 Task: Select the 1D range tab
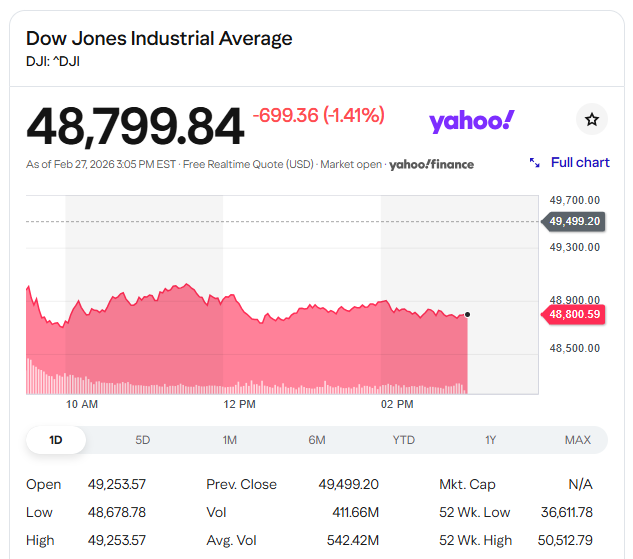pos(56,440)
